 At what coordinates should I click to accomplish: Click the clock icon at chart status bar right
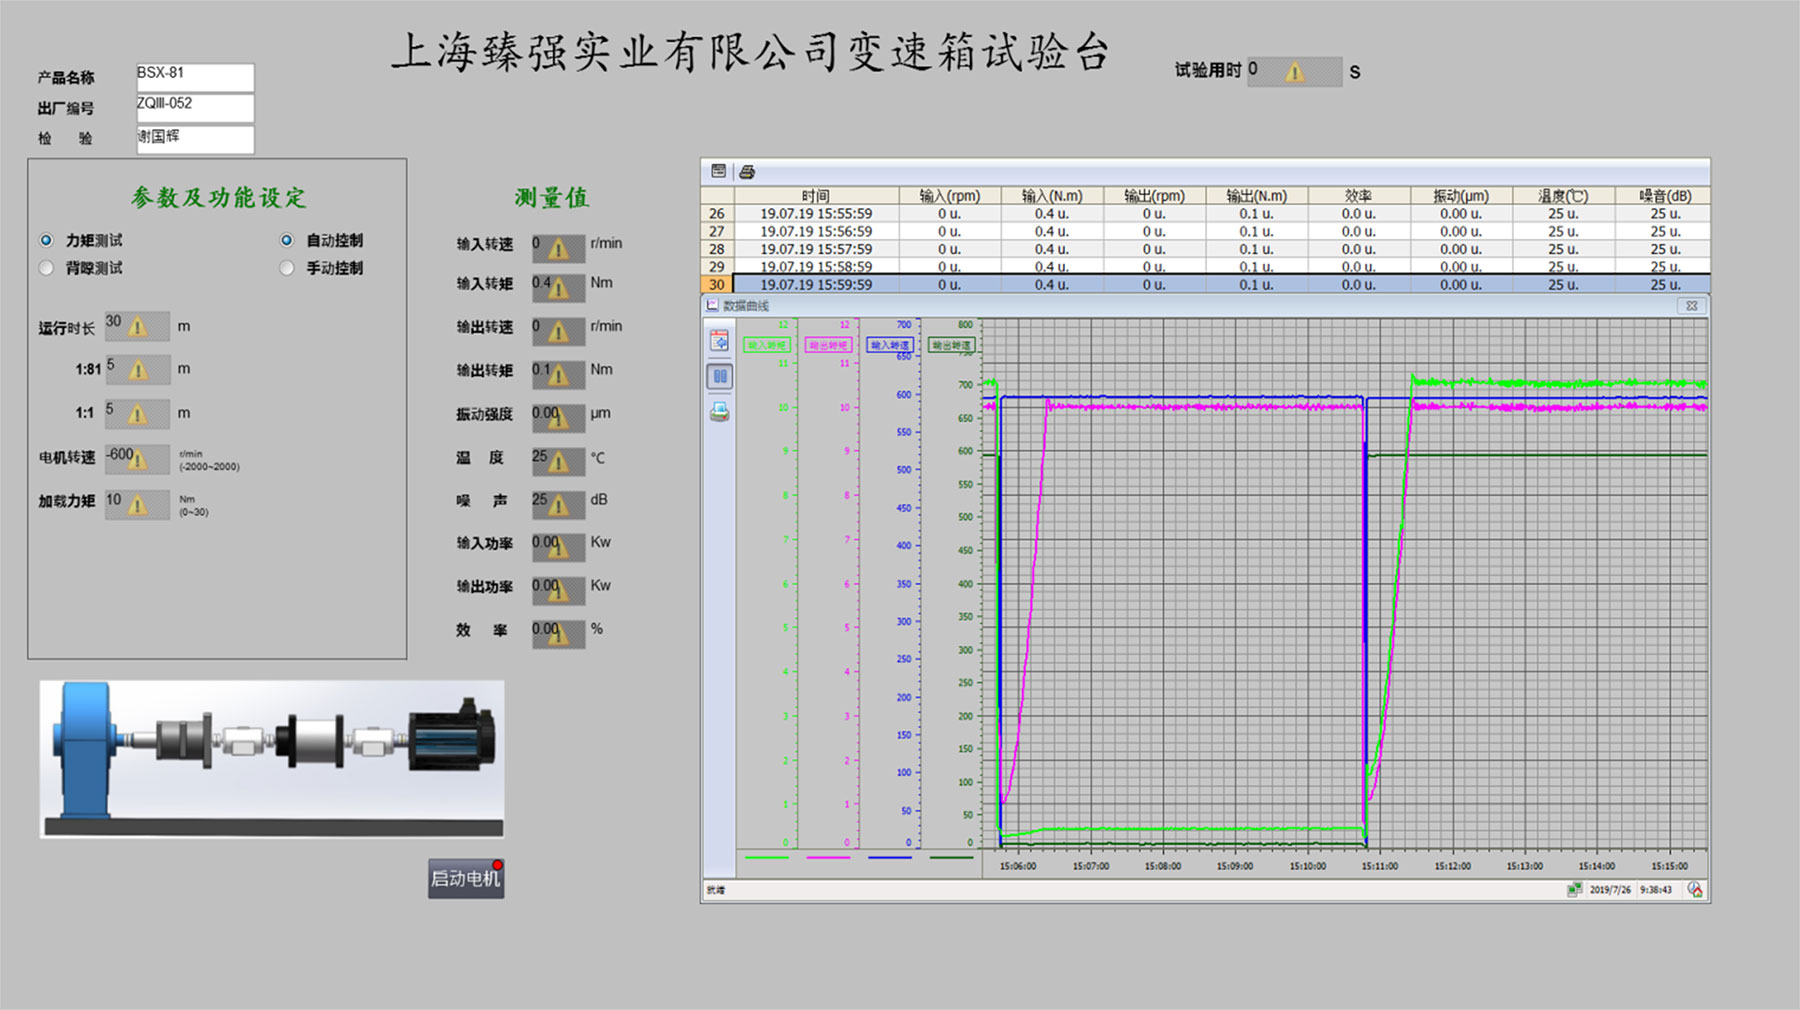(x=1694, y=889)
